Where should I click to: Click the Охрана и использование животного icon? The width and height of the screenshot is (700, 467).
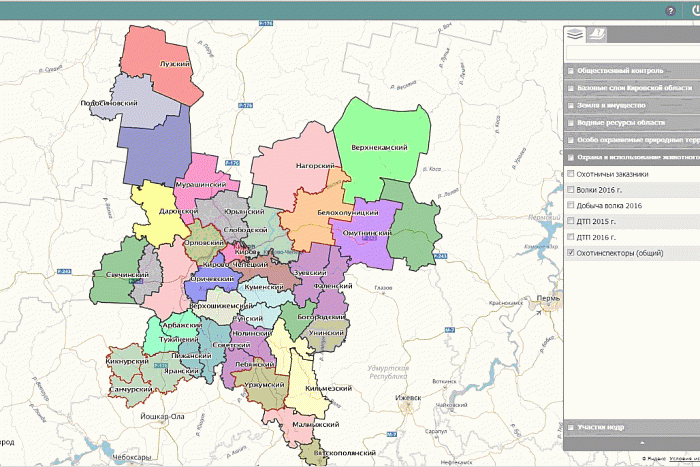[571, 158]
